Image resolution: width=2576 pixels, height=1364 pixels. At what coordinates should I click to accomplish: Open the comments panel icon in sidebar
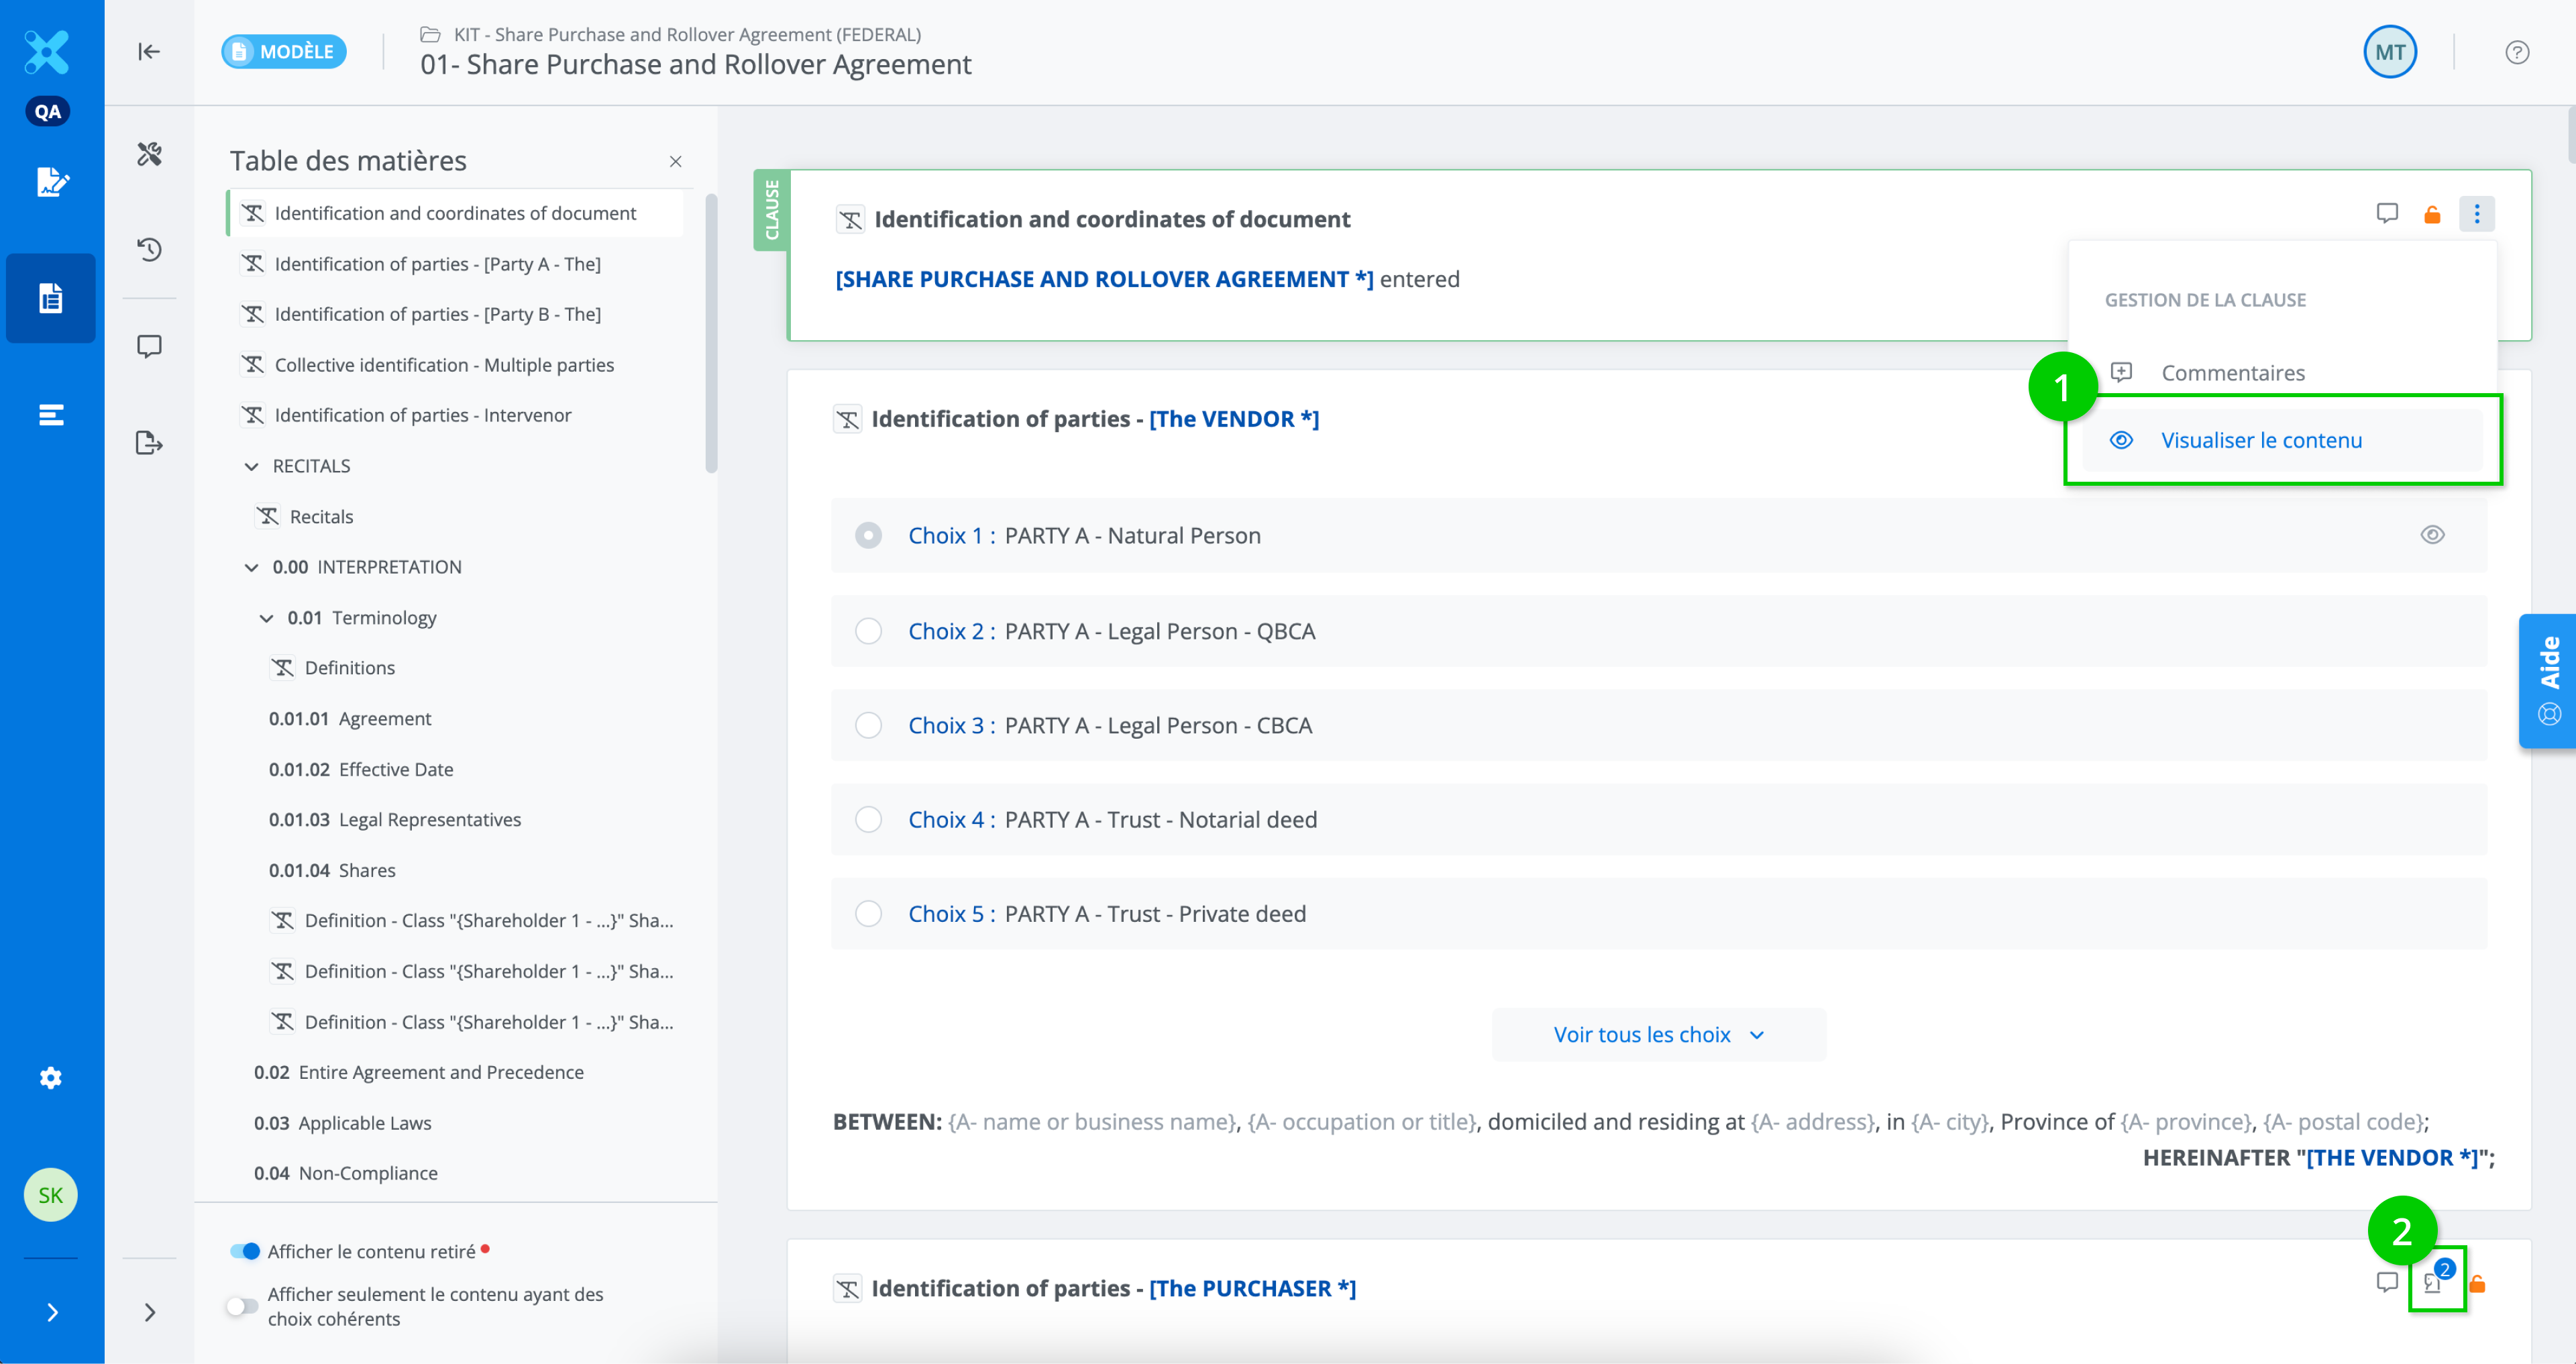149,346
